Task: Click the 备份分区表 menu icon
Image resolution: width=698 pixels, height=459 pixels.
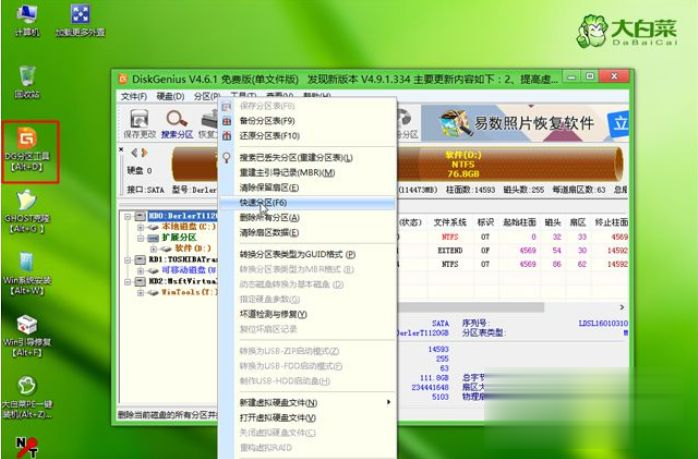Action: coord(227,121)
